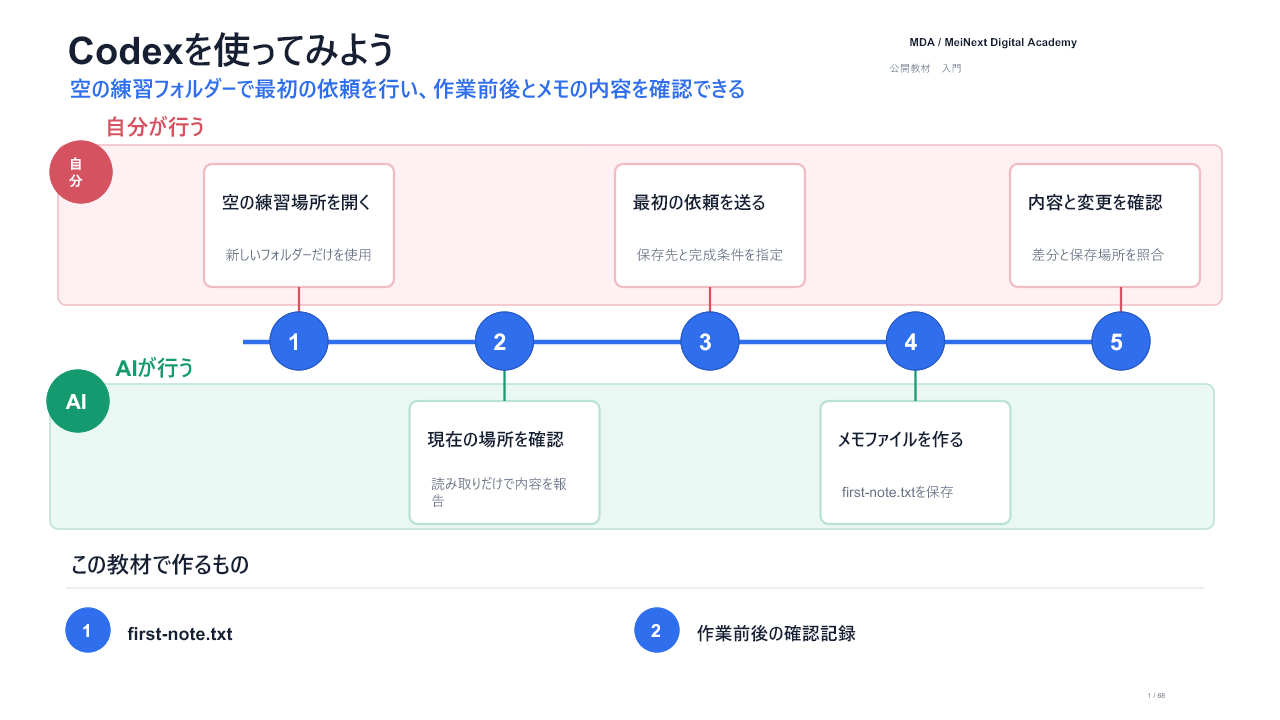Select timeline step 3 circle
This screenshot has width=1280, height=720.
(x=710, y=341)
